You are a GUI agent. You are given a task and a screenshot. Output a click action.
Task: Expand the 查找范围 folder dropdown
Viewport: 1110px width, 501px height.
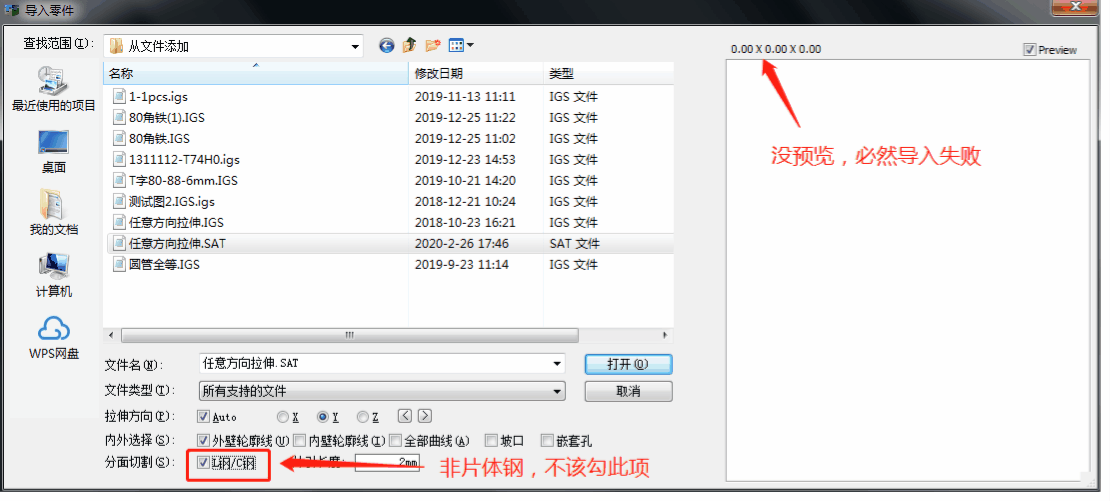tap(356, 46)
